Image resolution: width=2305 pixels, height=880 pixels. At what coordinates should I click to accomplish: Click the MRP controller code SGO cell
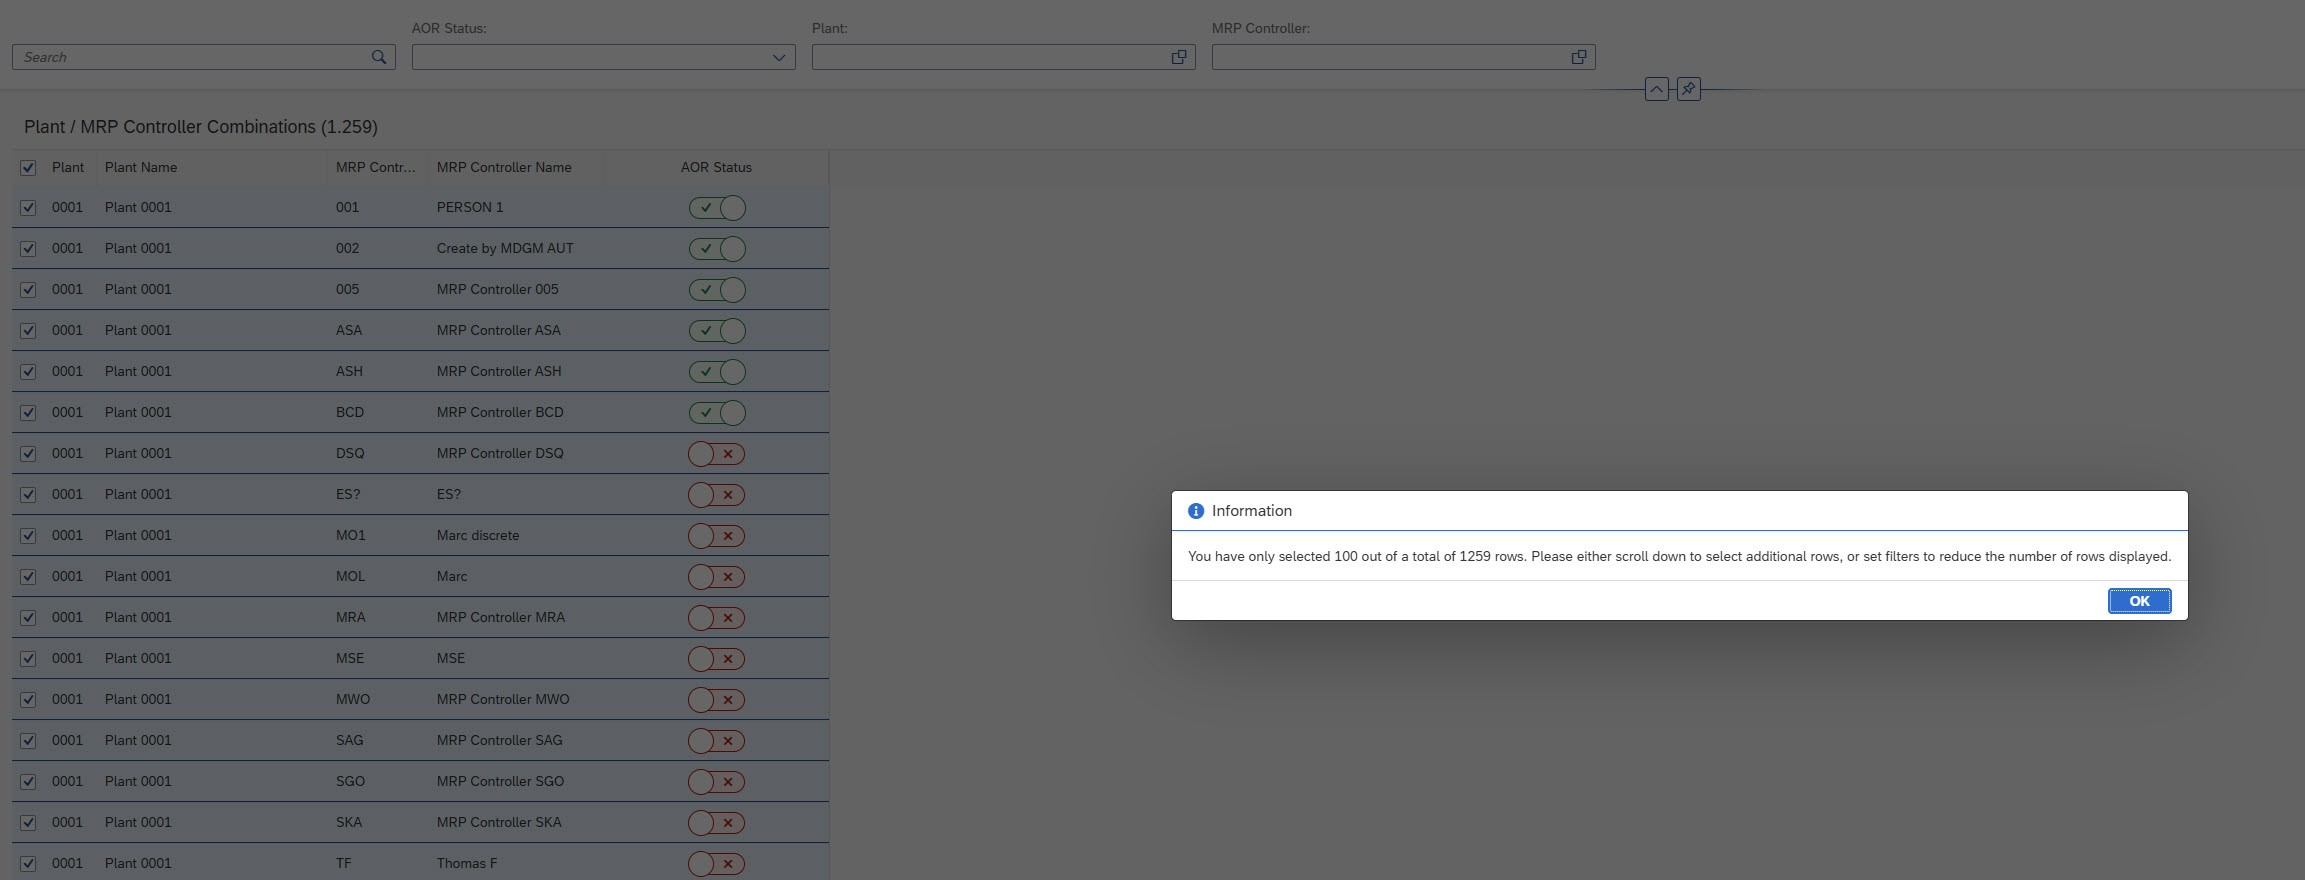[x=350, y=781]
